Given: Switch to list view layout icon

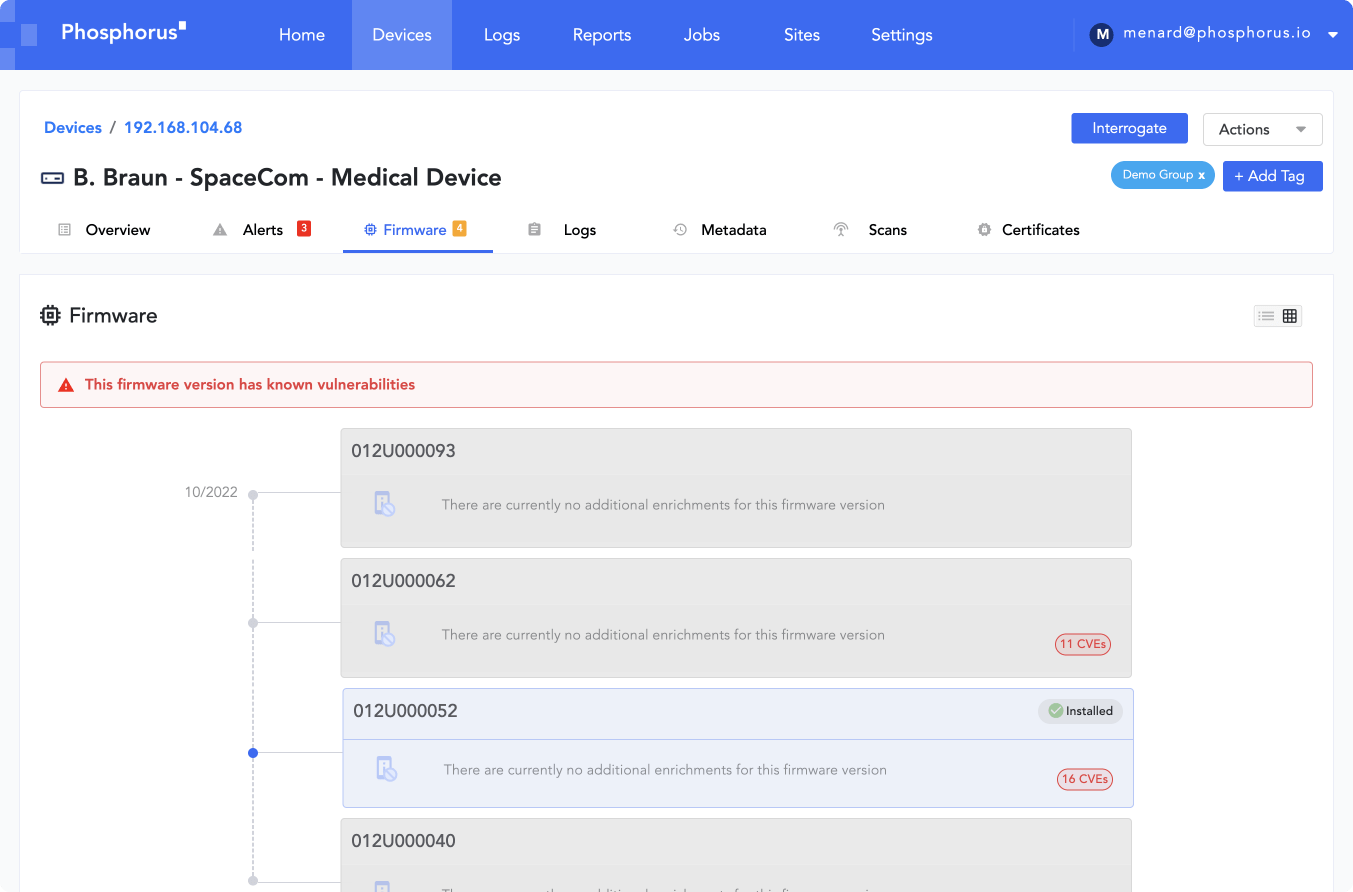Looking at the screenshot, I should (1266, 316).
